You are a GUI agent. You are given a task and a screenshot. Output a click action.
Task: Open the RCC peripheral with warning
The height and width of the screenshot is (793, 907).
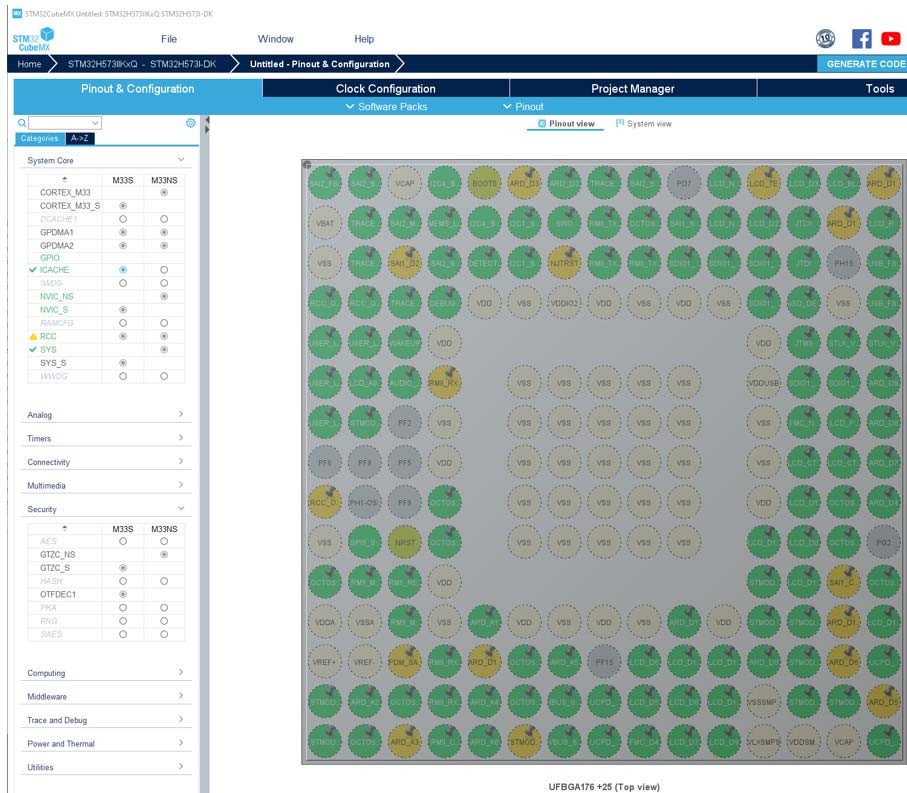point(48,337)
